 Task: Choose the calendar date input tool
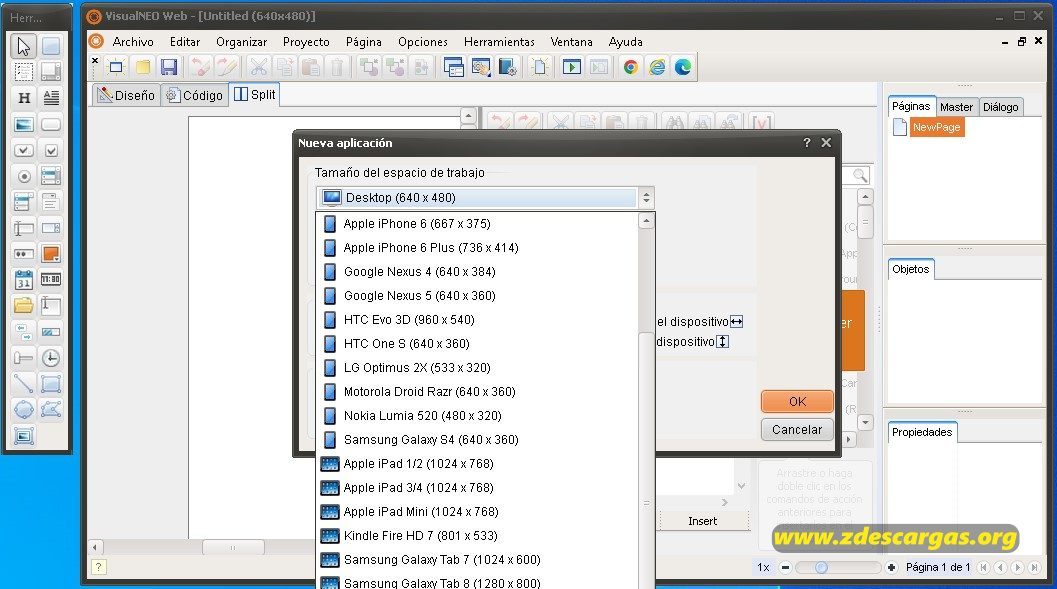tap(24, 280)
